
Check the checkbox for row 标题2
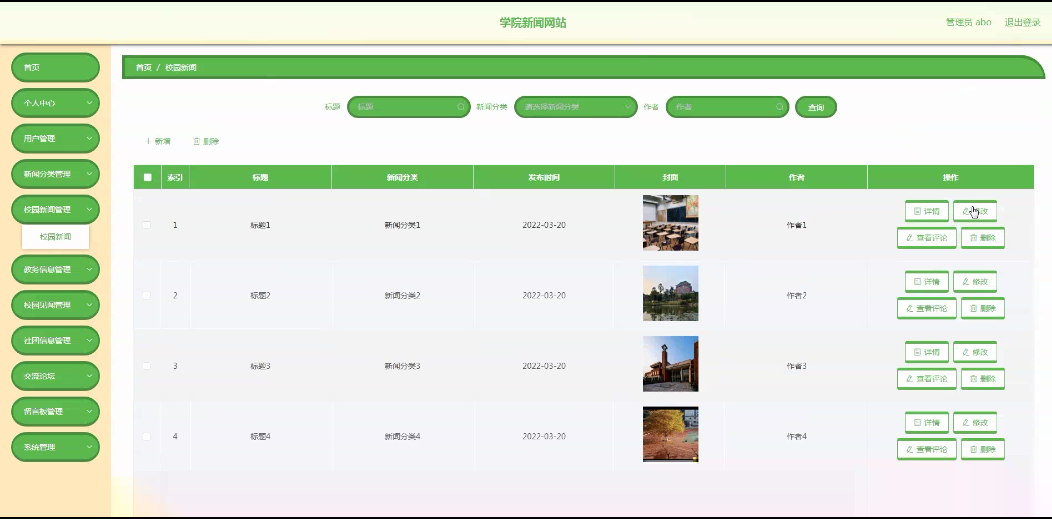[x=146, y=295]
